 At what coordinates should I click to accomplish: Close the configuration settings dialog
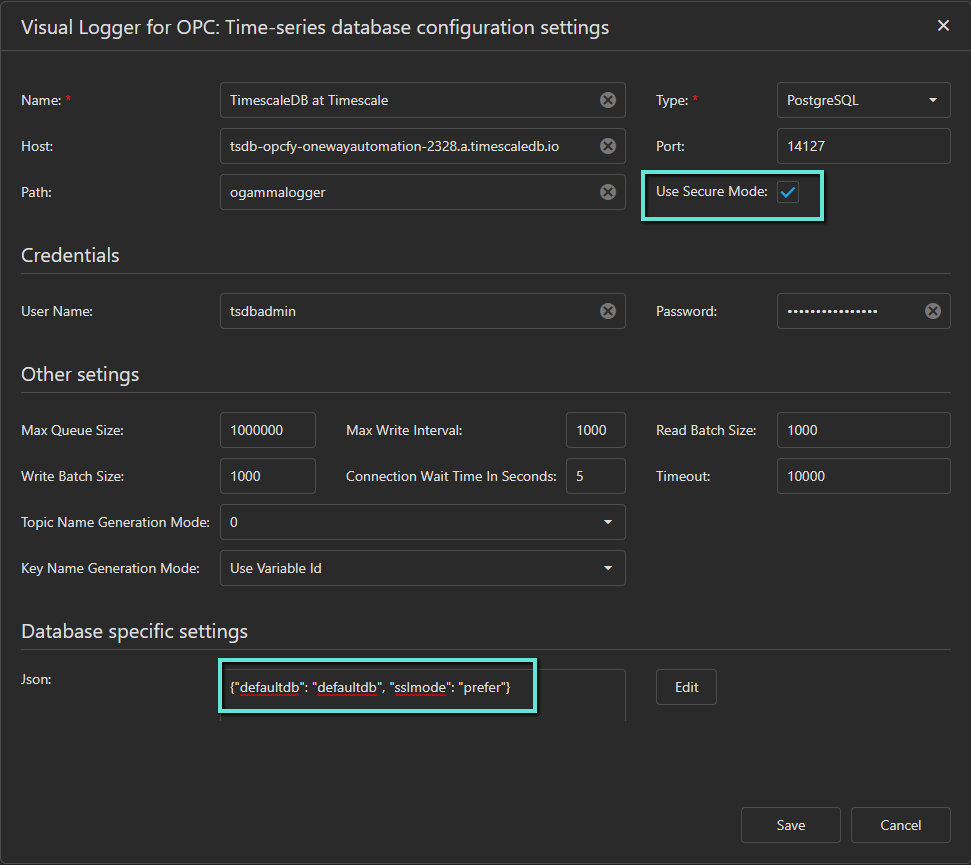pos(943,26)
